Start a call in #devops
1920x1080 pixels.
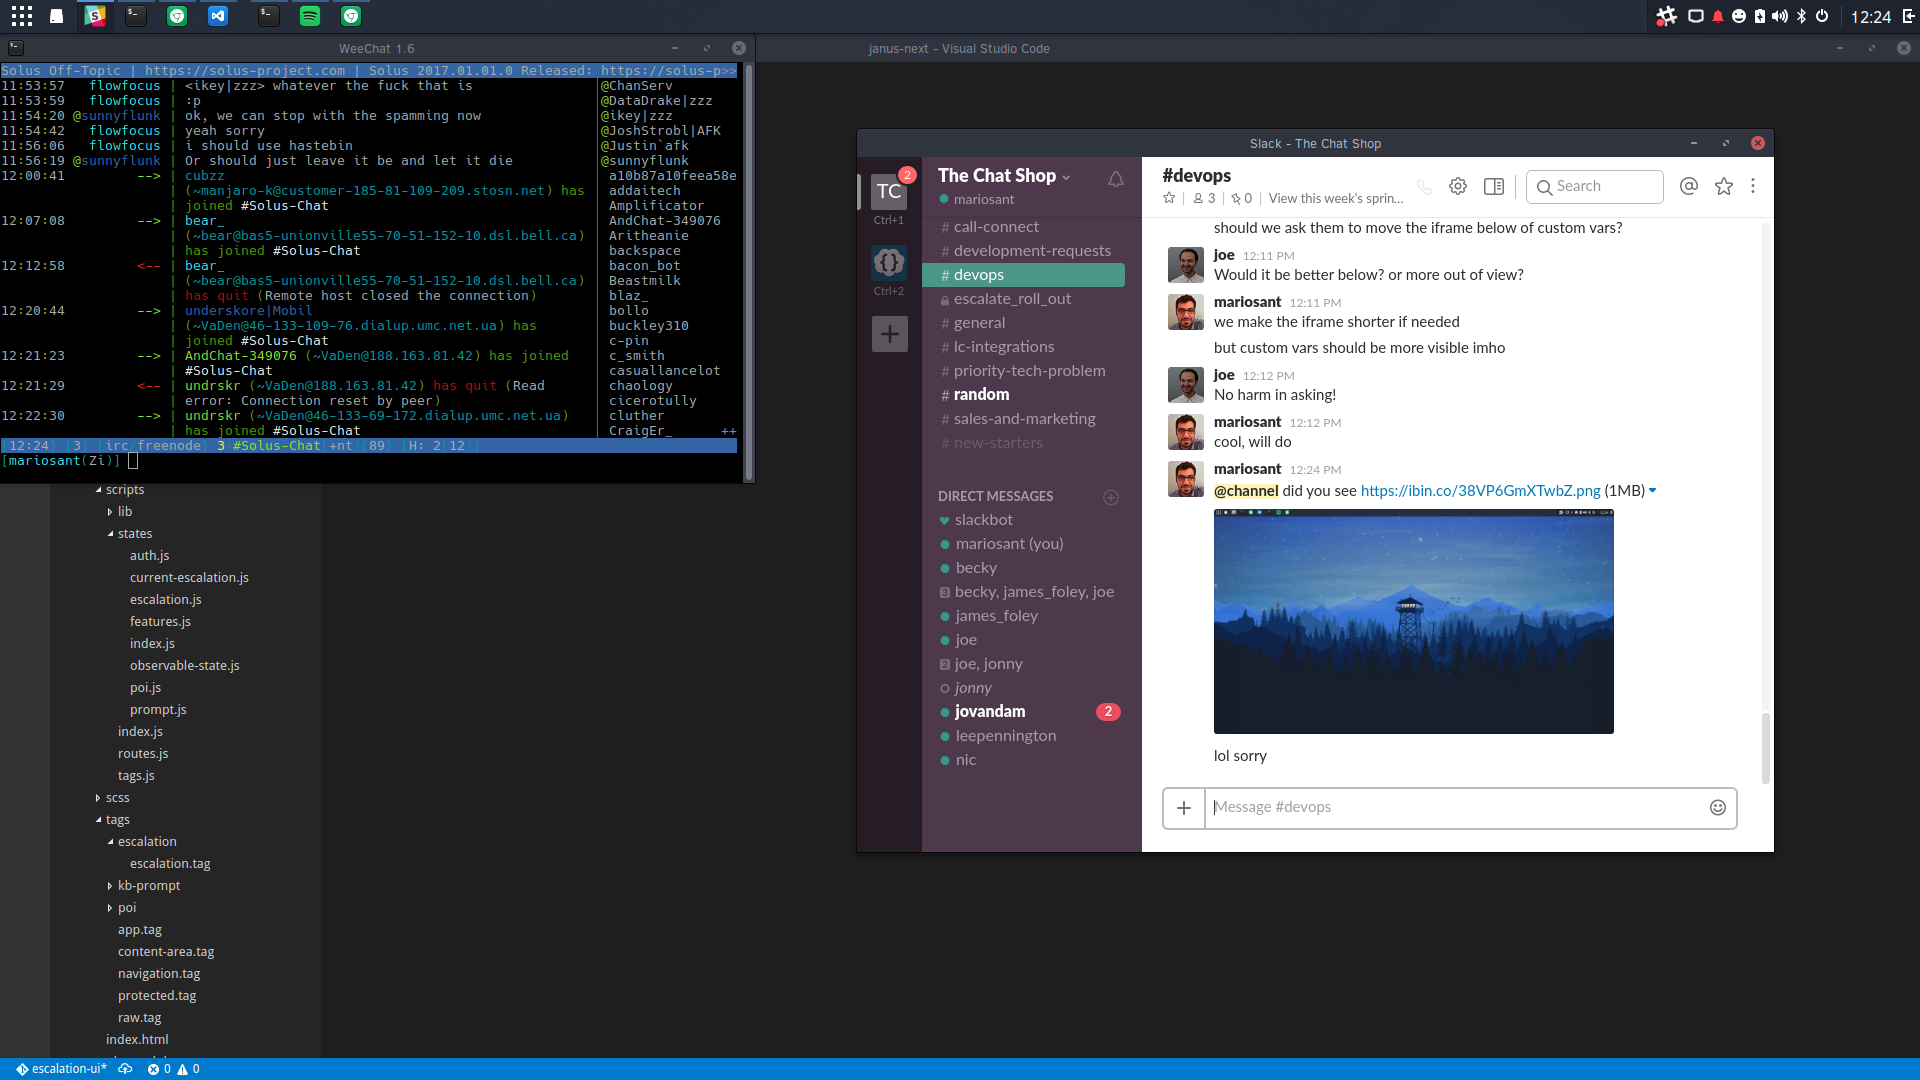pyautogui.click(x=1424, y=186)
